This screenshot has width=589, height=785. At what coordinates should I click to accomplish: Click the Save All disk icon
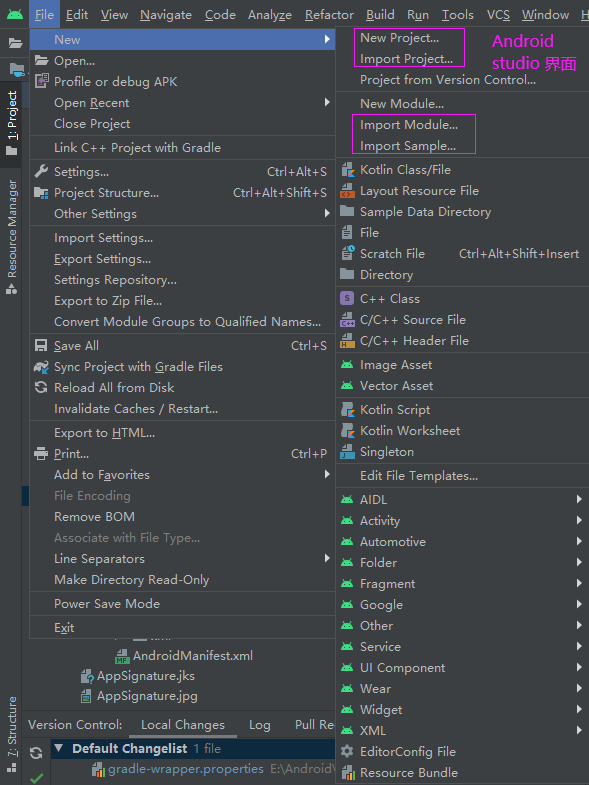41,345
